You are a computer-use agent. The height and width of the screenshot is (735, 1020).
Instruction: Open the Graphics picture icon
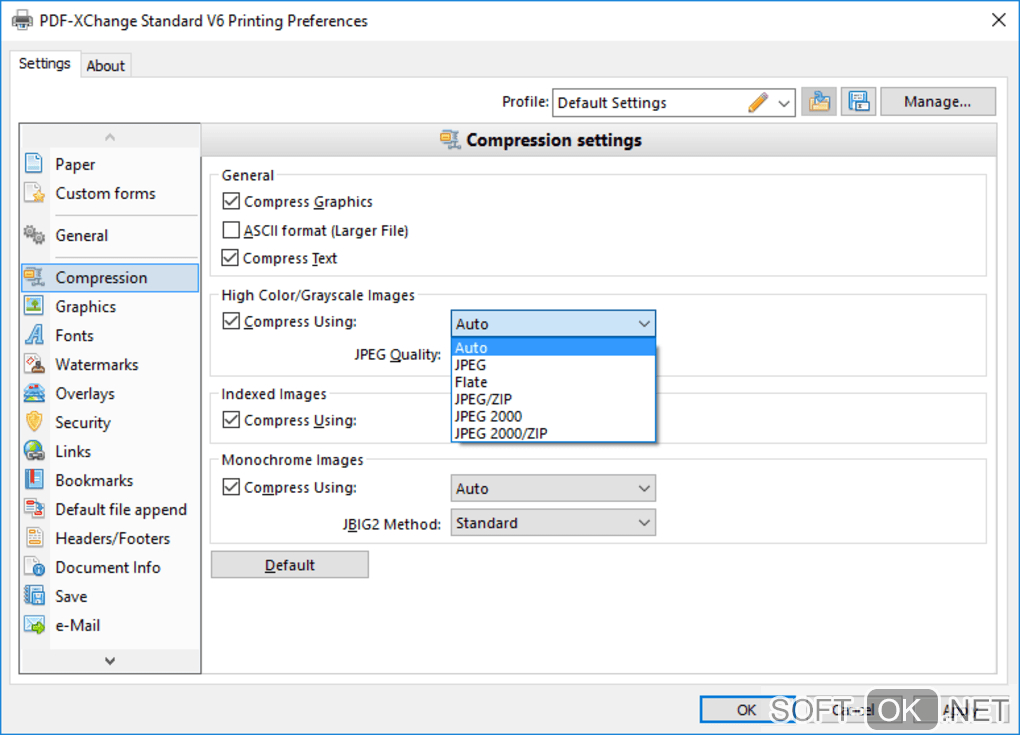[34, 306]
